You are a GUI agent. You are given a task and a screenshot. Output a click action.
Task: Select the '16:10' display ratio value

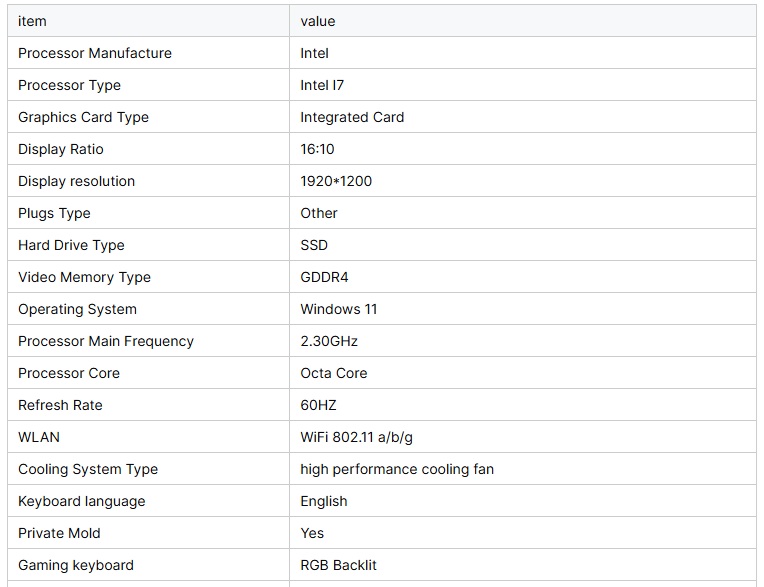point(317,149)
